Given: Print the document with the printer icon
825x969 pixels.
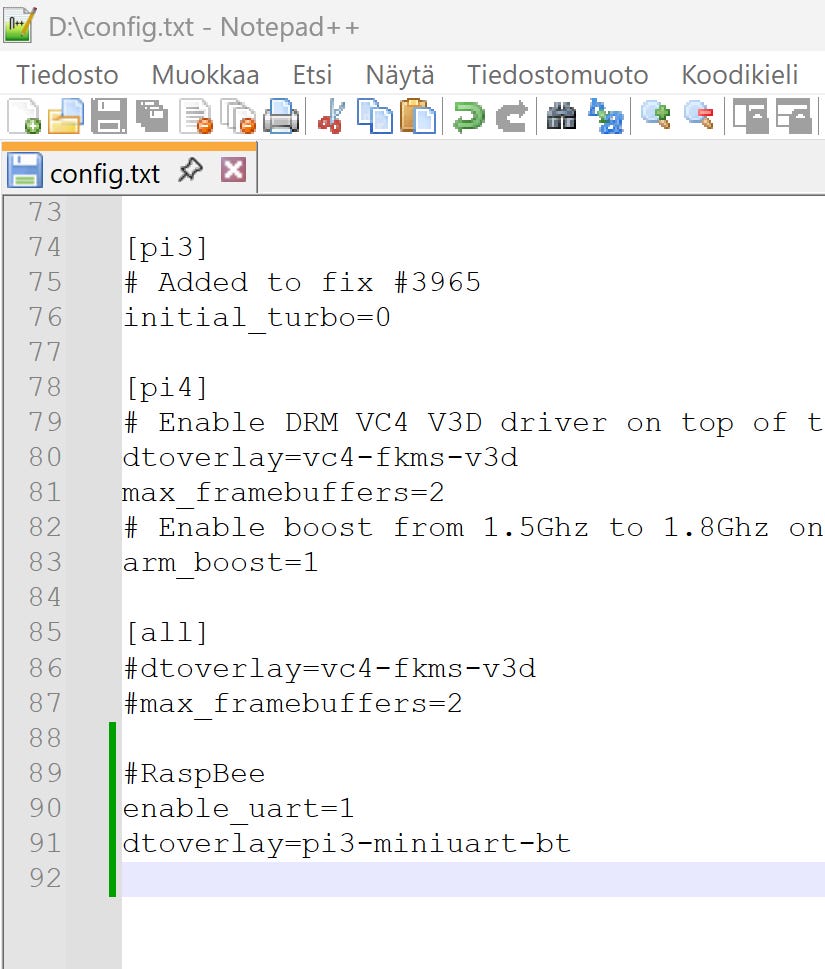Looking at the screenshot, I should tap(281, 116).
